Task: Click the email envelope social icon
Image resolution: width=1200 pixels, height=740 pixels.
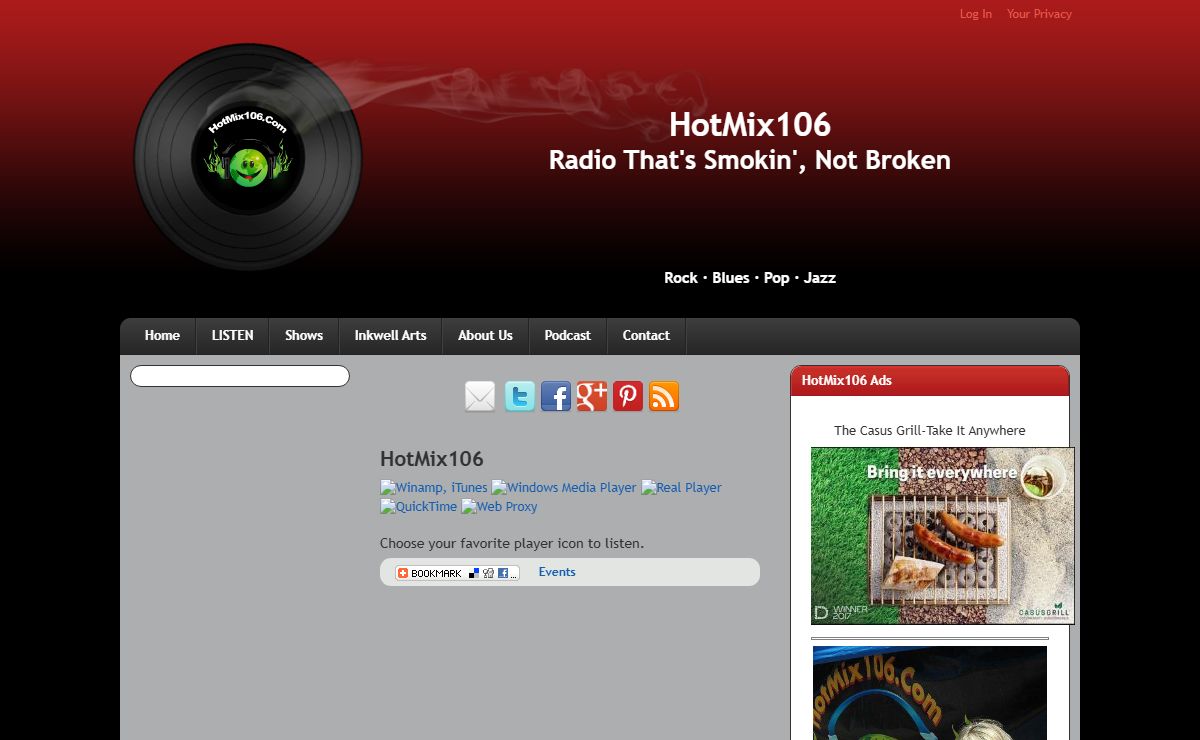Action: [x=480, y=396]
